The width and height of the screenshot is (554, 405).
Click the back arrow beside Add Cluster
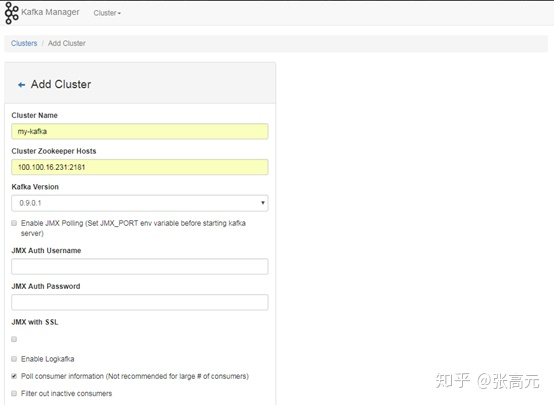coord(22,85)
